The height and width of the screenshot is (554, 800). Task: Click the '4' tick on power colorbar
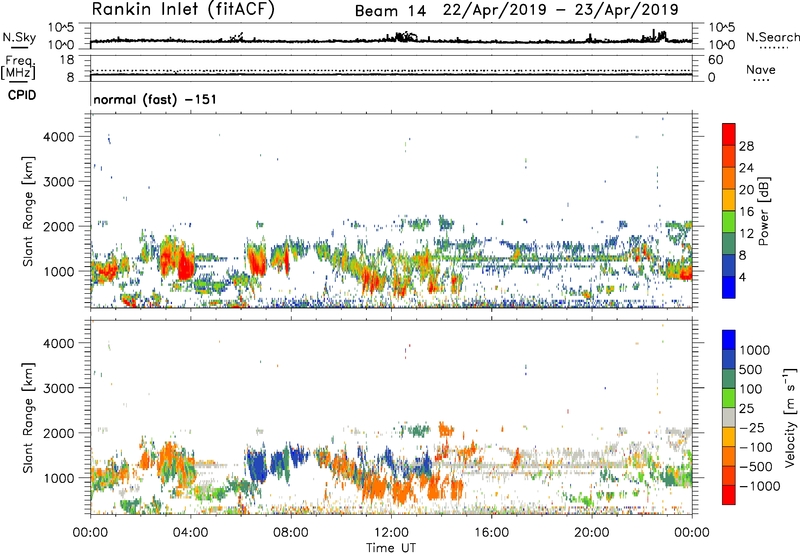742,277
